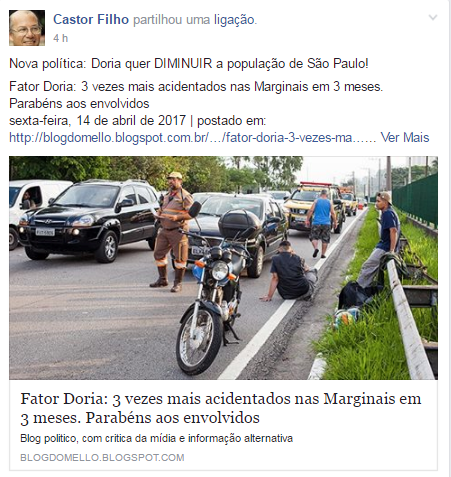
Task: Open Castor Filho's profile name link
Action: 91,20
